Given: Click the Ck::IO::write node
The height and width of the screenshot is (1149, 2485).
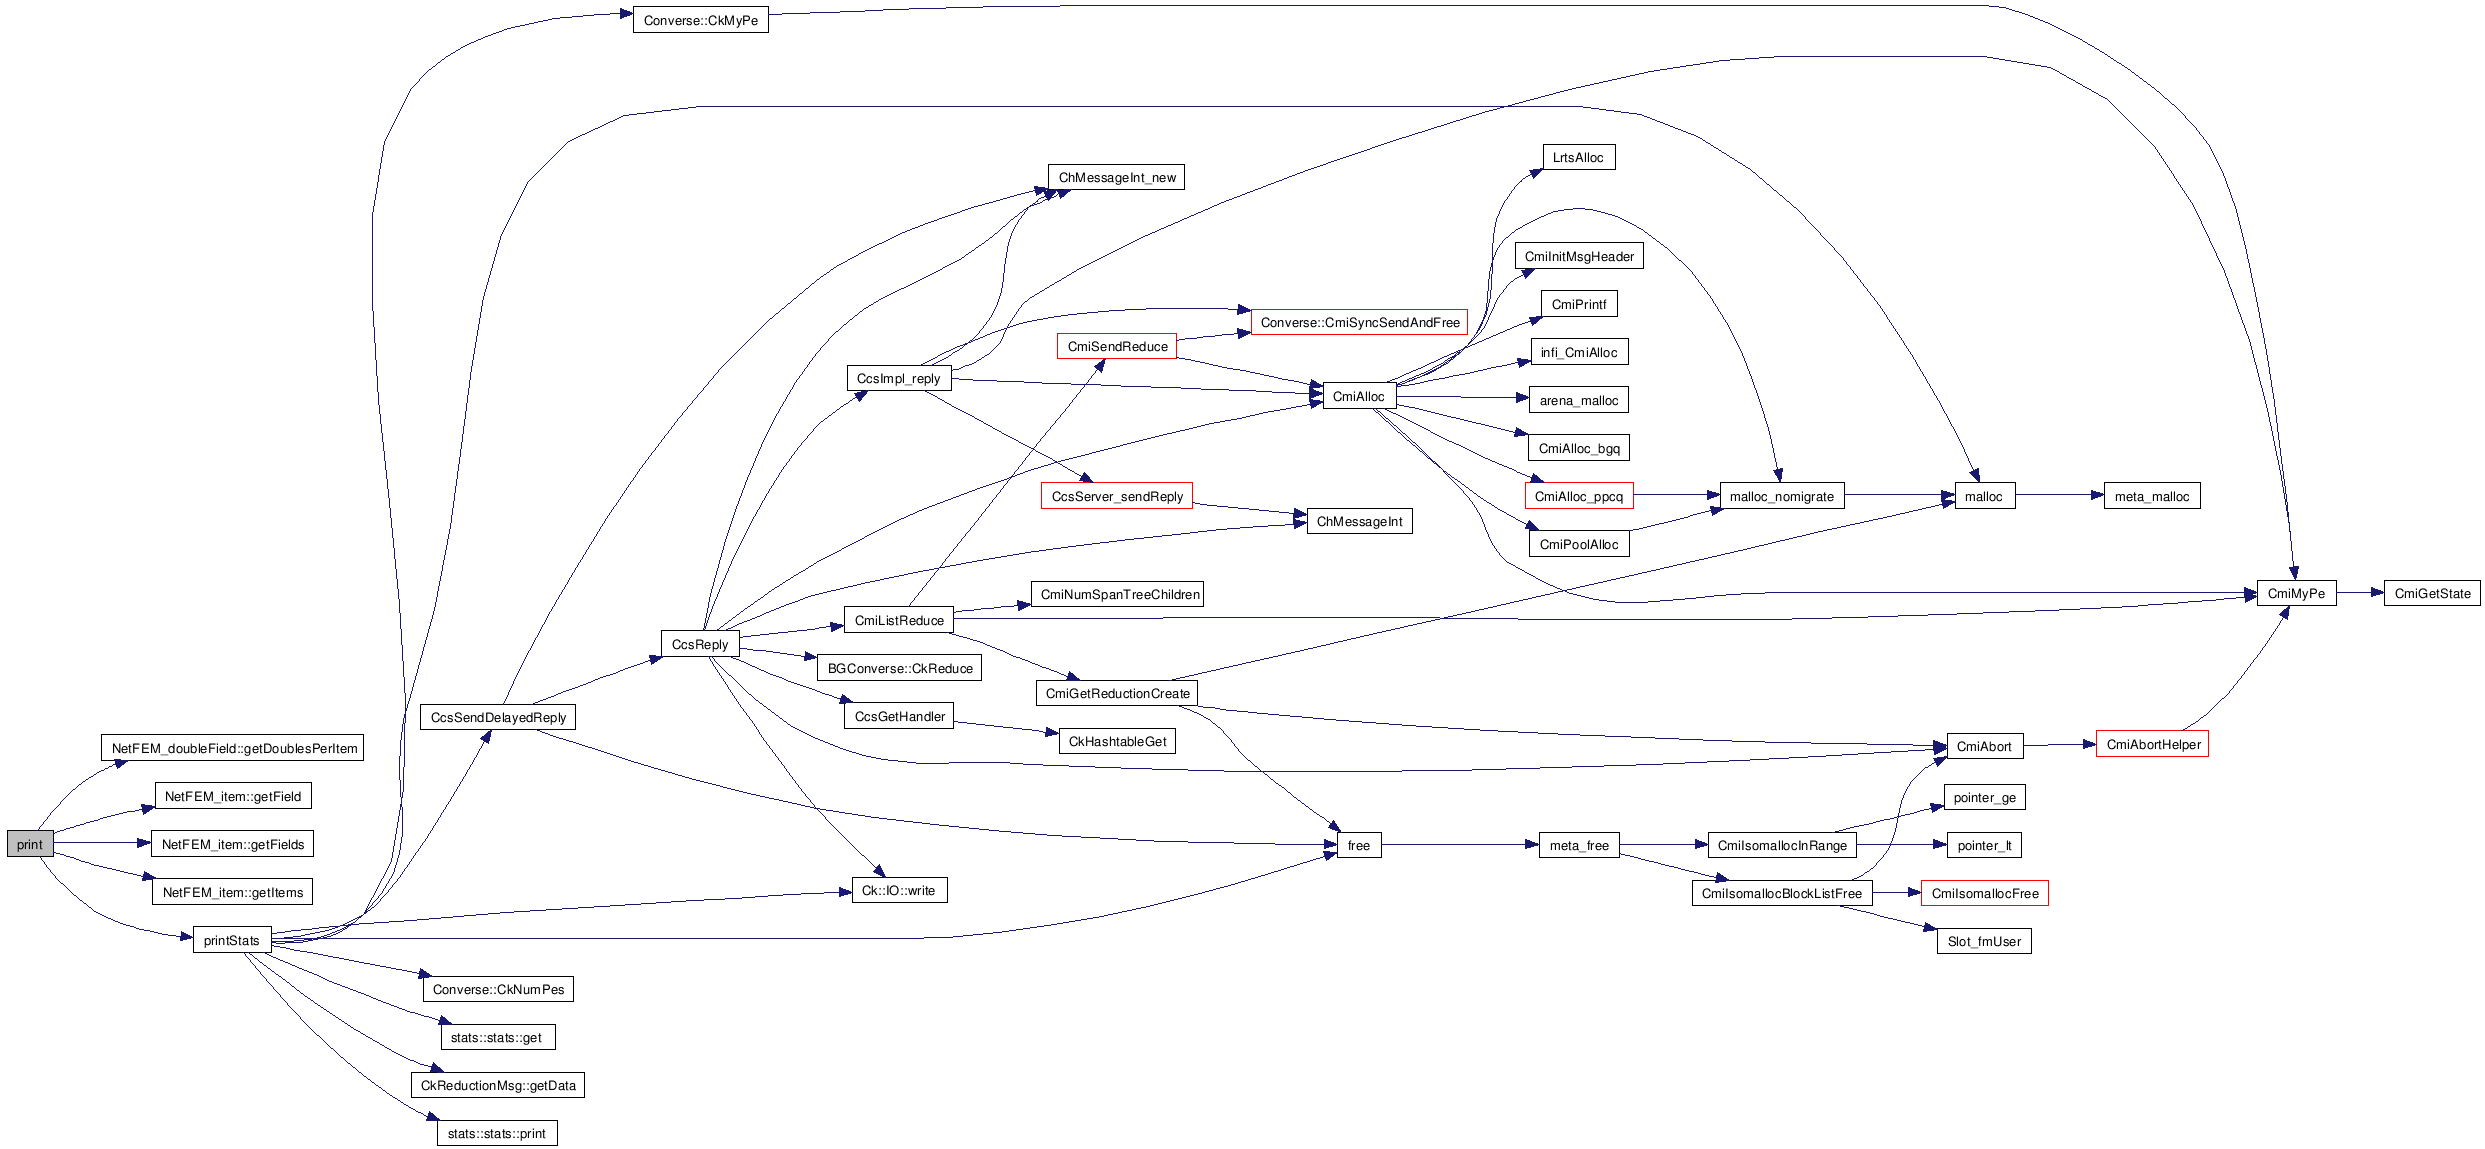Looking at the screenshot, I should 899,890.
